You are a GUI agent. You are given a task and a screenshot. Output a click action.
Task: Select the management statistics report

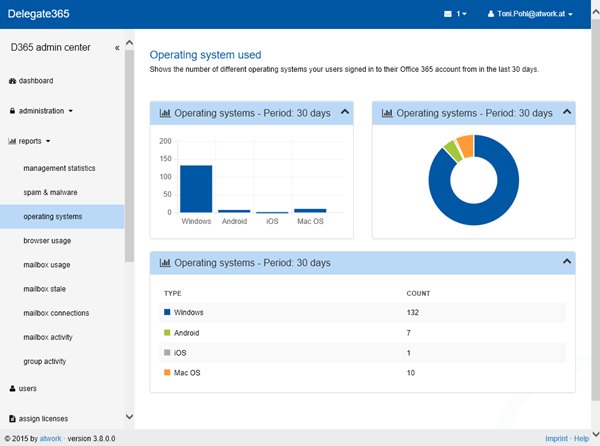(59, 168)
